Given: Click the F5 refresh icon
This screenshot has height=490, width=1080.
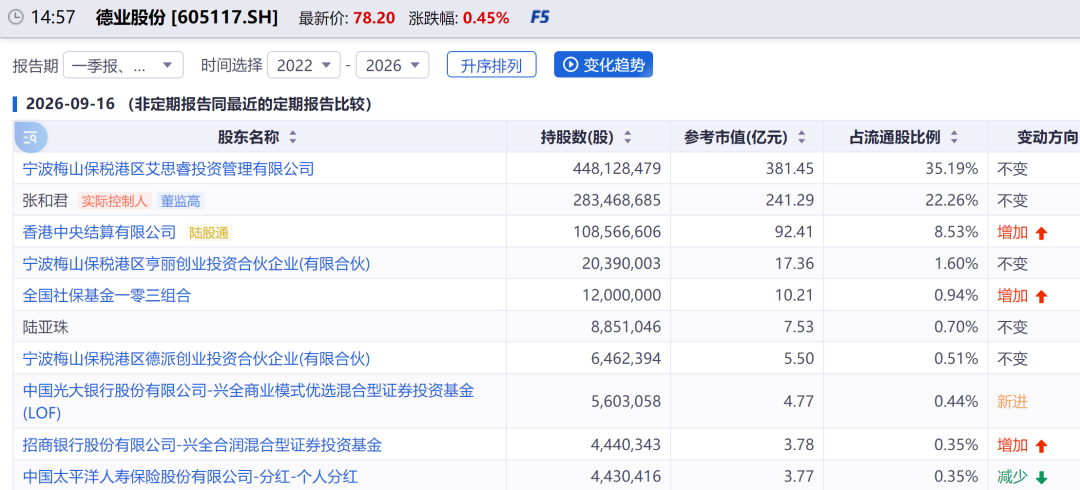Looking at the screenshot, I should (540, 18).
